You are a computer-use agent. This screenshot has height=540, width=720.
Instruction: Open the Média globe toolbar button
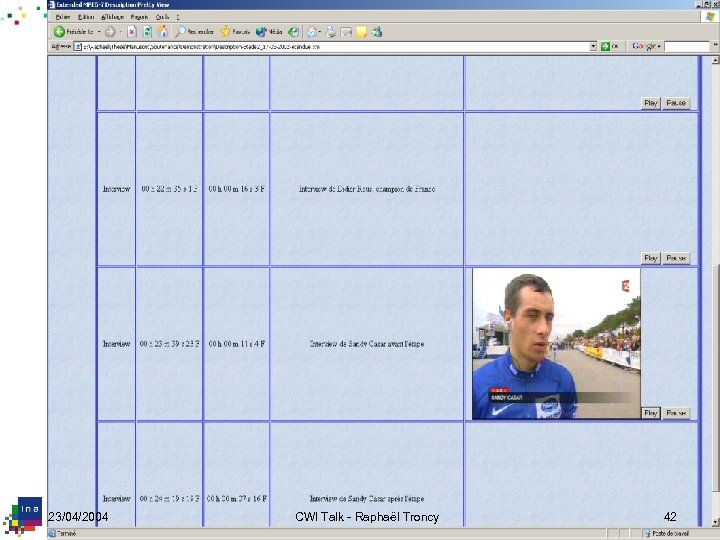click(x=269, y=32)
